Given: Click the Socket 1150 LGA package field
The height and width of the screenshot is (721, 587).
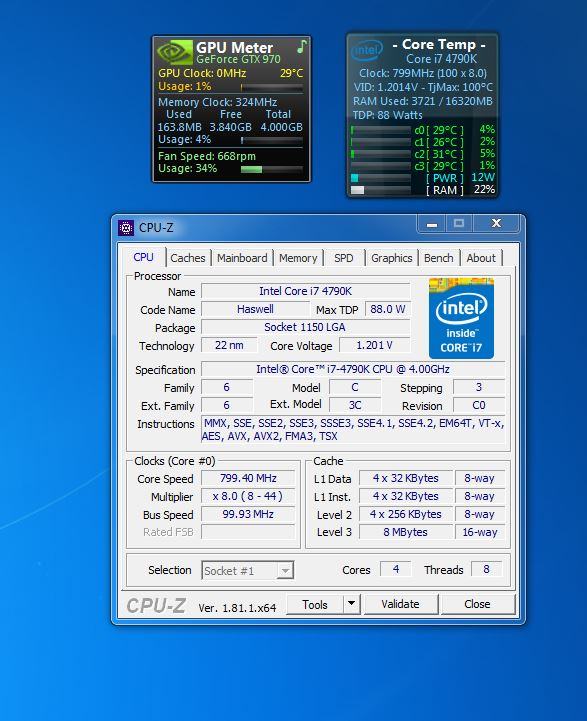Looking at the screenshot, I should 305,327.
